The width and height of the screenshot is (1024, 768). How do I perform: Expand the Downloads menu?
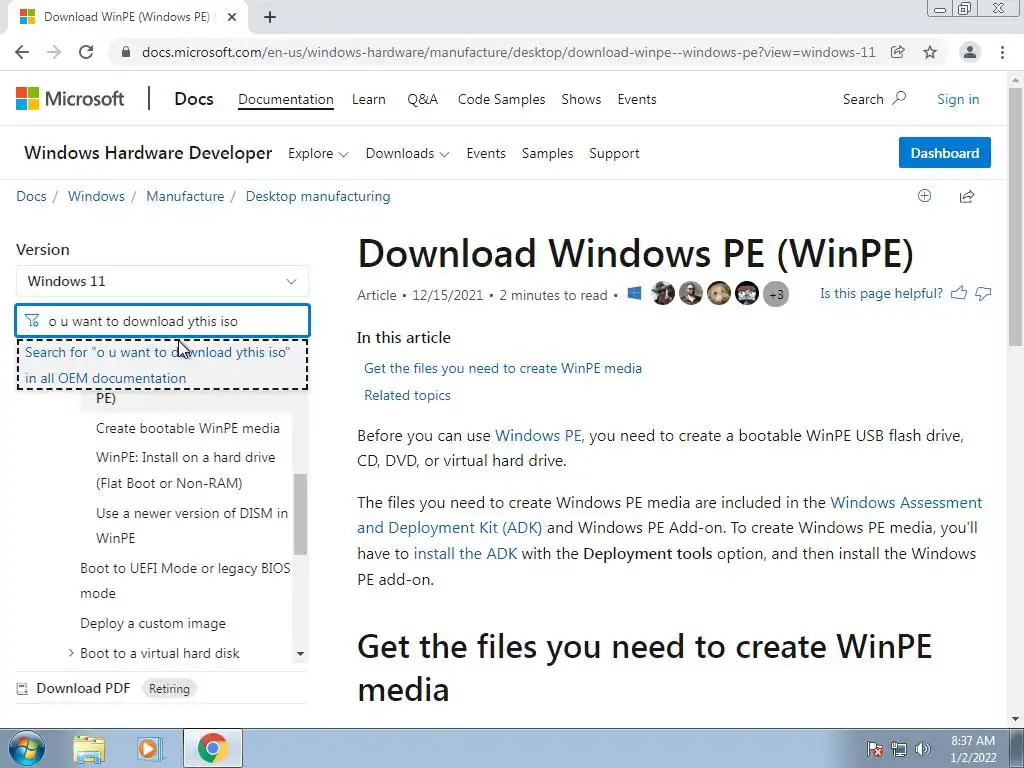point(407,153)
